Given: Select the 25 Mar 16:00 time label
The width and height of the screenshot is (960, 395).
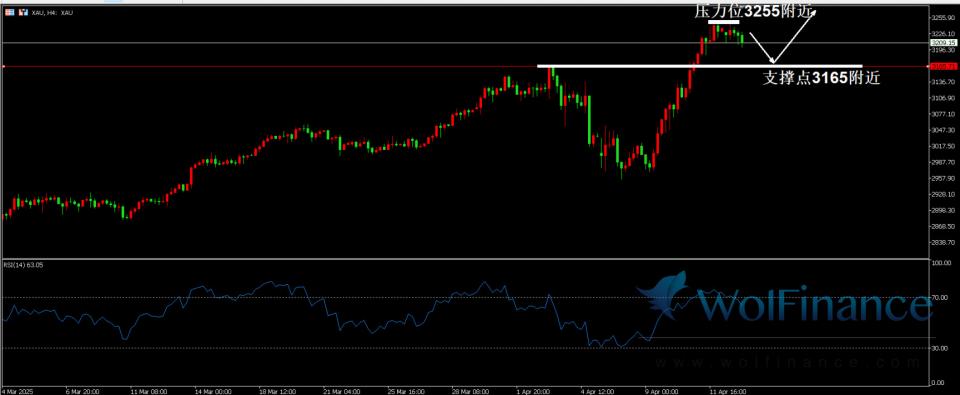Looking at the screenshot, I should point(406,390).
